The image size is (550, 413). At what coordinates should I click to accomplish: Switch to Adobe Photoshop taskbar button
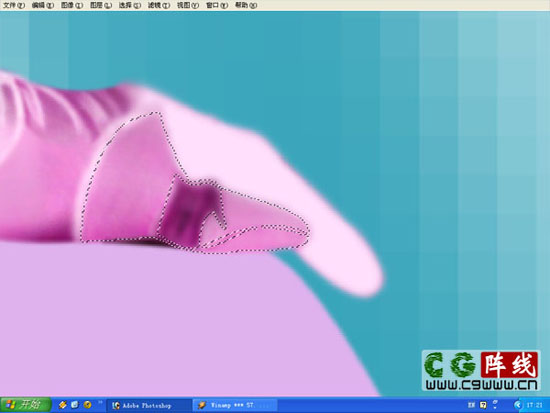(x=149, y=405)
